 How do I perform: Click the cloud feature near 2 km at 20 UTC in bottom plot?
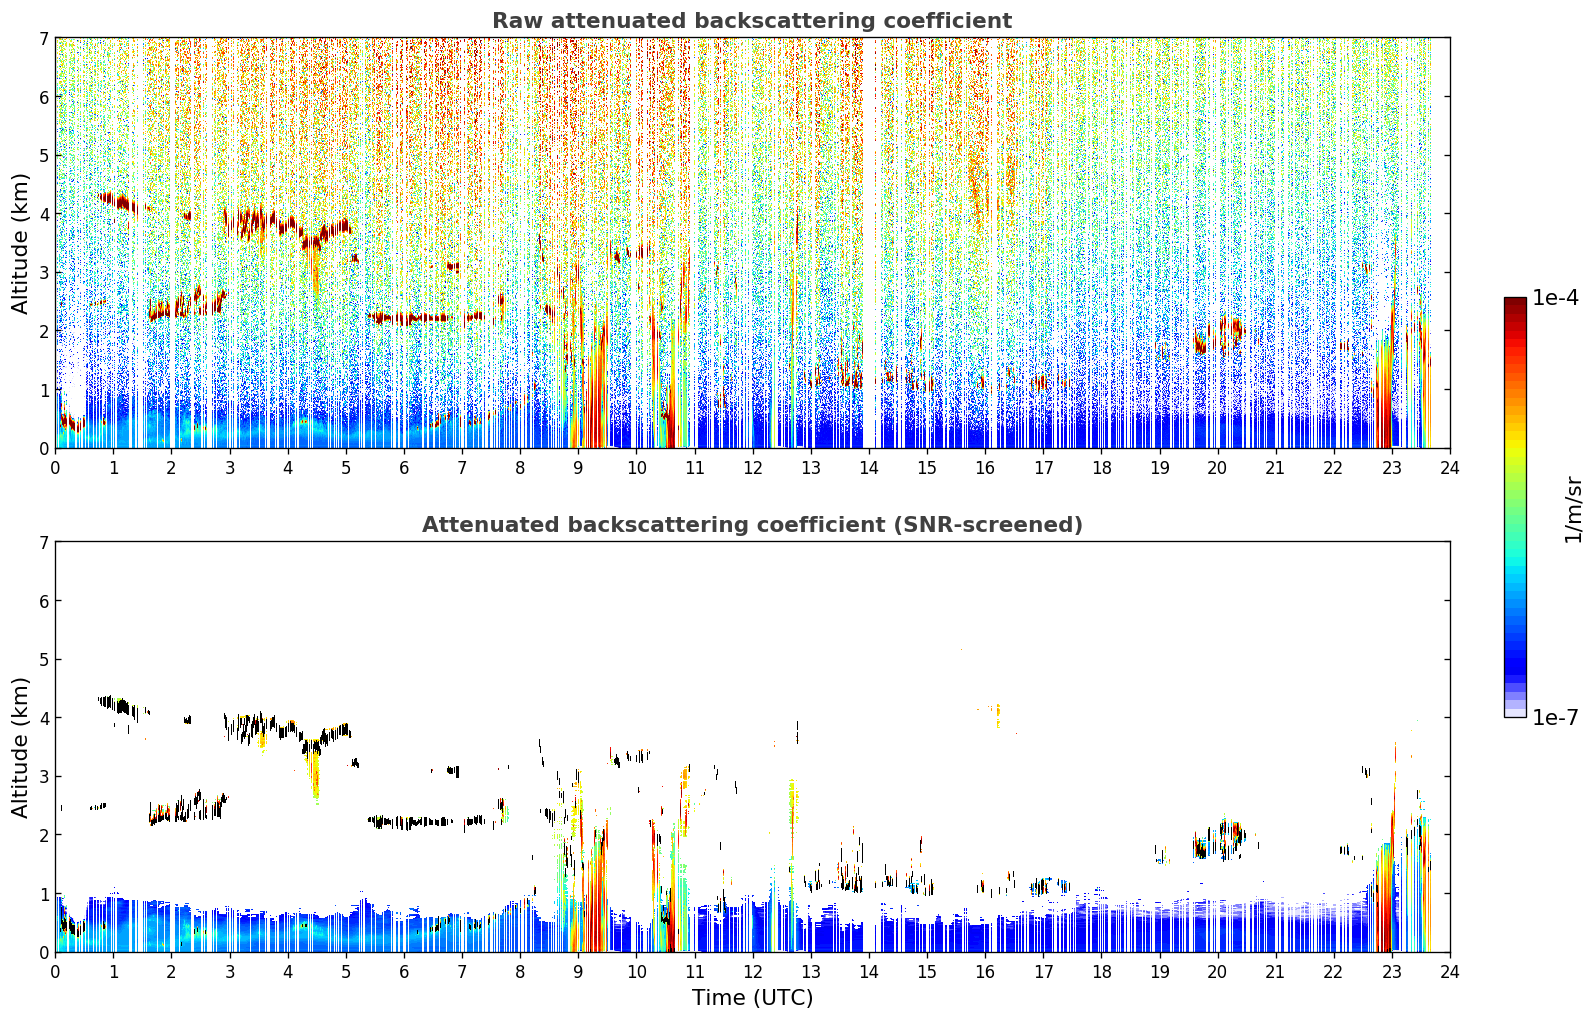[x=1220, y=840]
